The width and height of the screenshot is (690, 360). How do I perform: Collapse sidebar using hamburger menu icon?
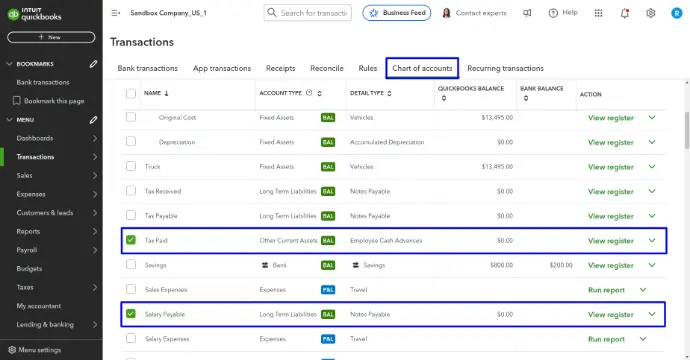(115, 13)
